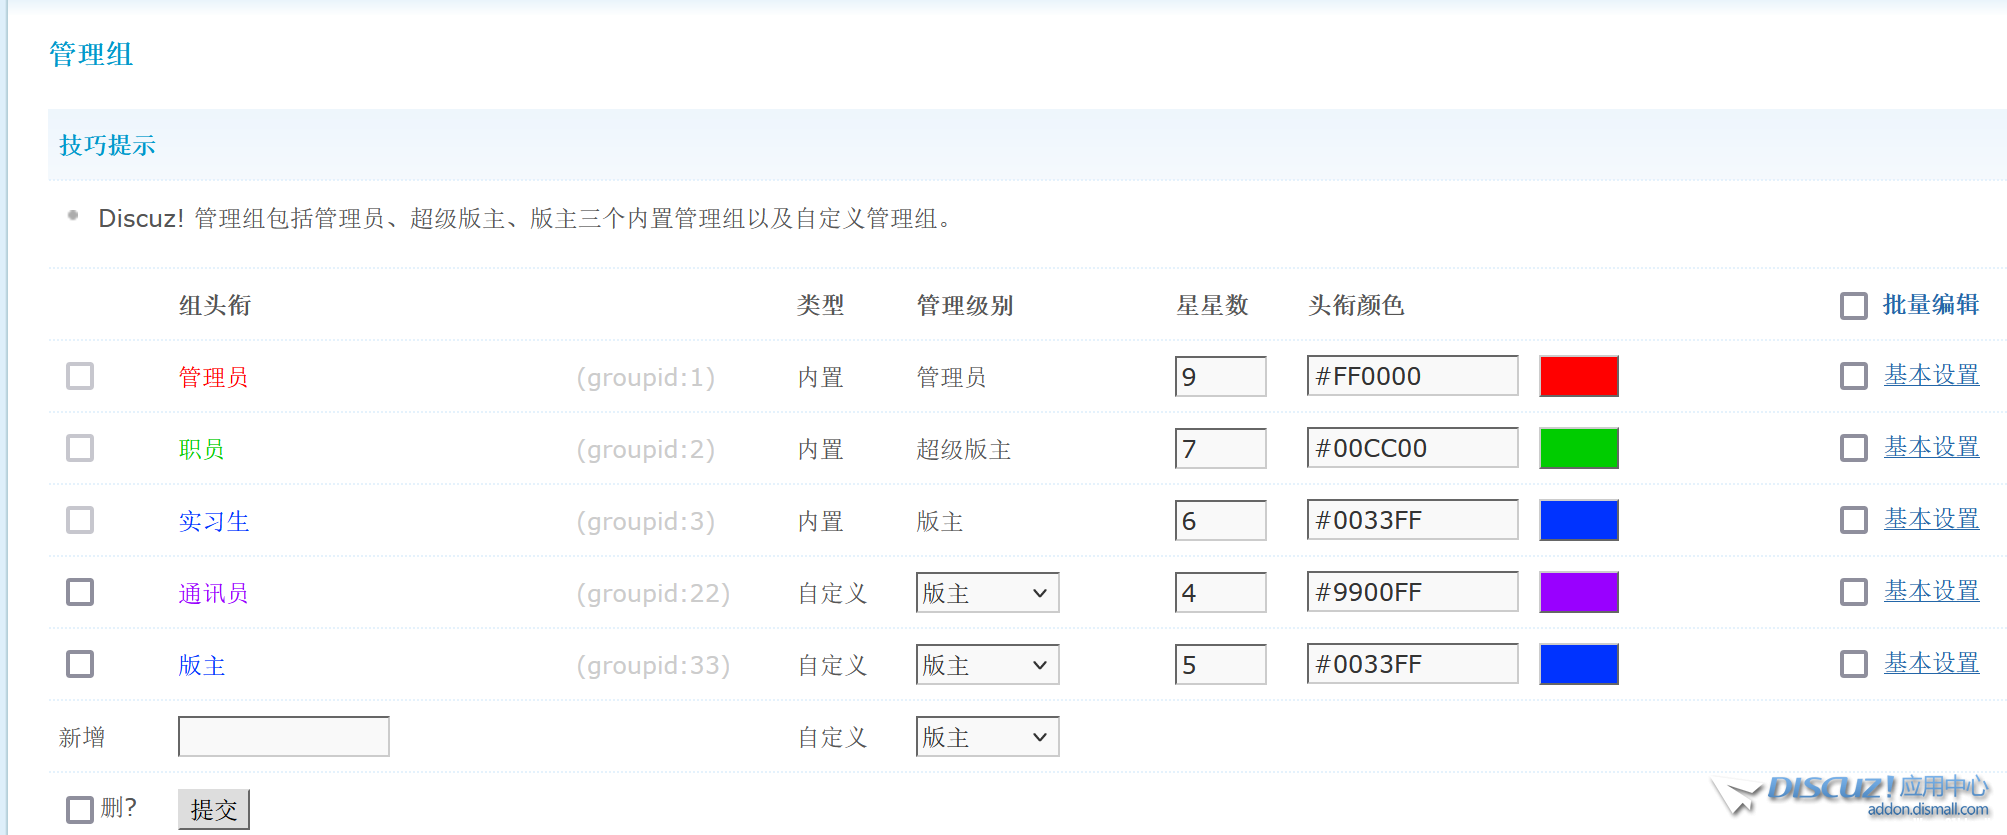Expand the 管理级别 dropdown for 版主 groupid:33
Viewport: 2007px width, 835px height.
(x=986, y=665)
